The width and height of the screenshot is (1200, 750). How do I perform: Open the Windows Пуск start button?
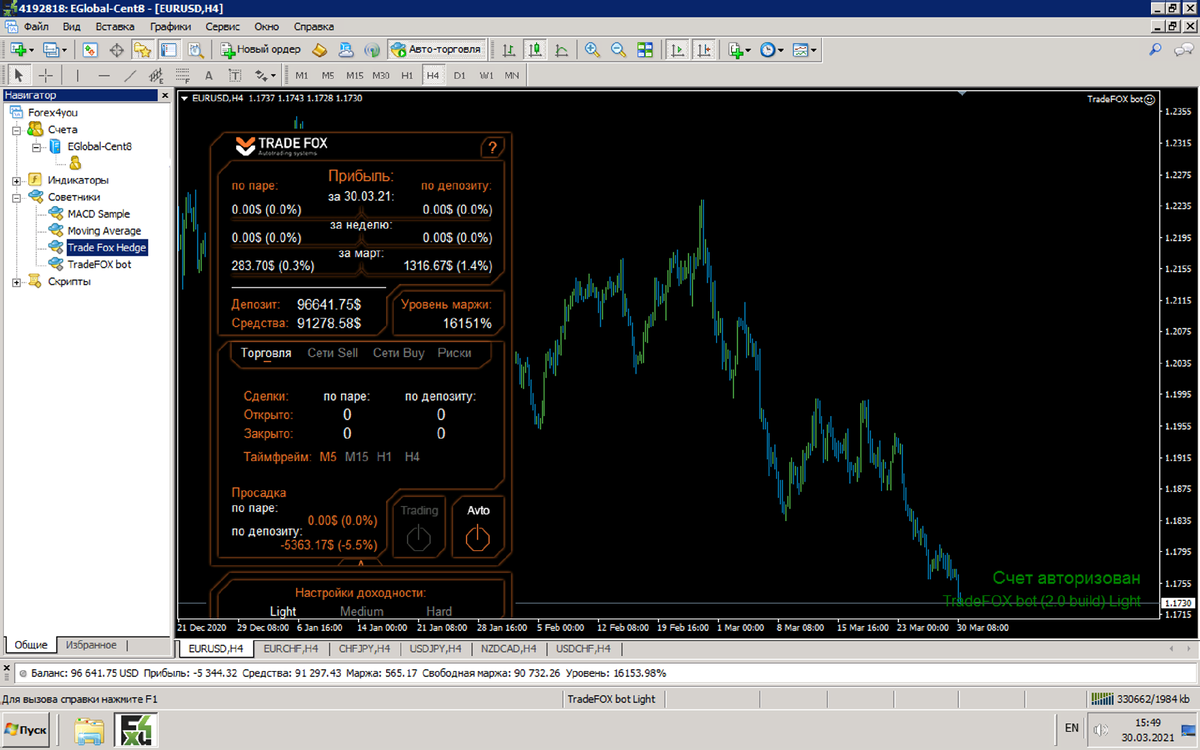pyautogui.click(x=27, y=730)
